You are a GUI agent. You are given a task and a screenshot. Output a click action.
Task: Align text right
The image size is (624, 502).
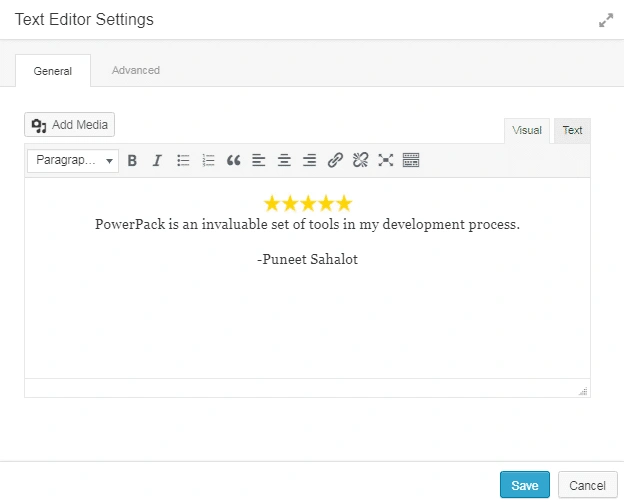[310, 160]
